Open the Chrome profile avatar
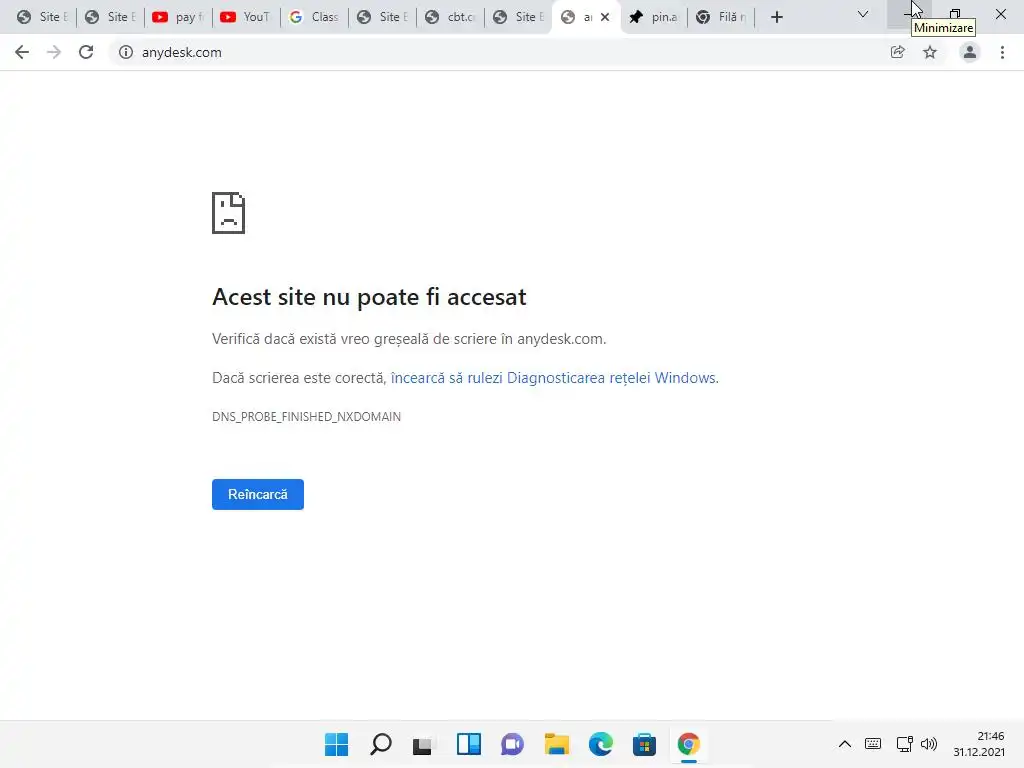 970,52
